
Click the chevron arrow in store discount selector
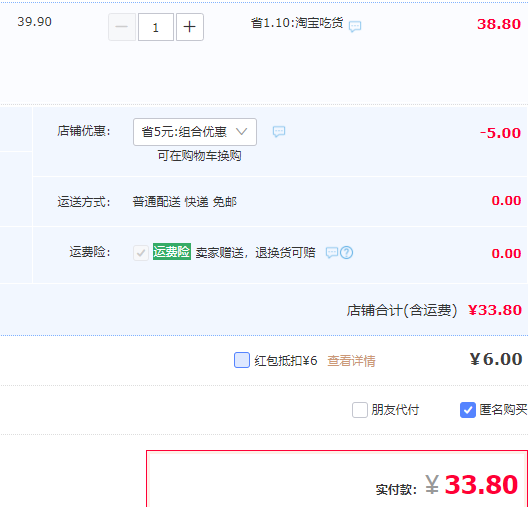(242, 132)
